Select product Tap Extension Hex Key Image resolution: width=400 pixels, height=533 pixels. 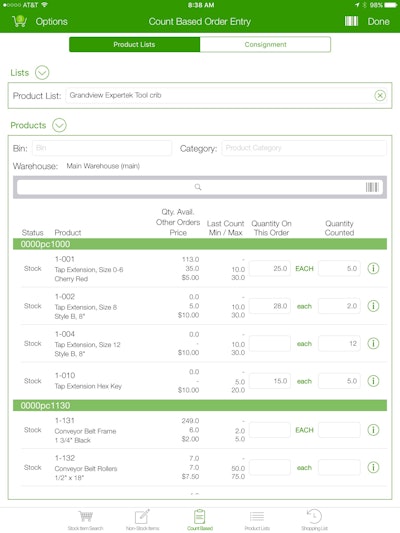(88, 386)
